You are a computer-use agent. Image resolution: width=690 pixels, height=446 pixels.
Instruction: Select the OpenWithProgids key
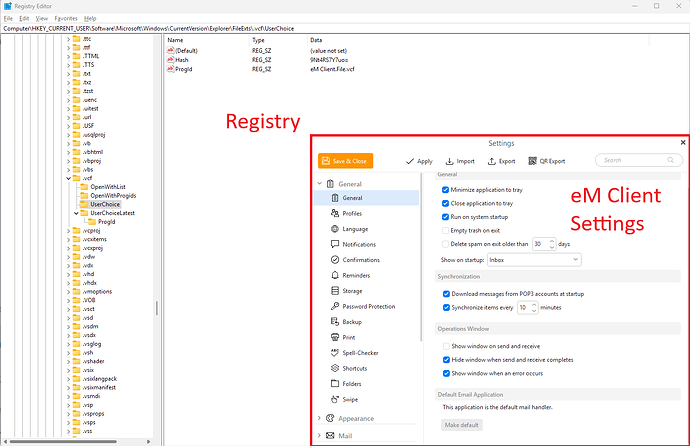click(113, 196)
